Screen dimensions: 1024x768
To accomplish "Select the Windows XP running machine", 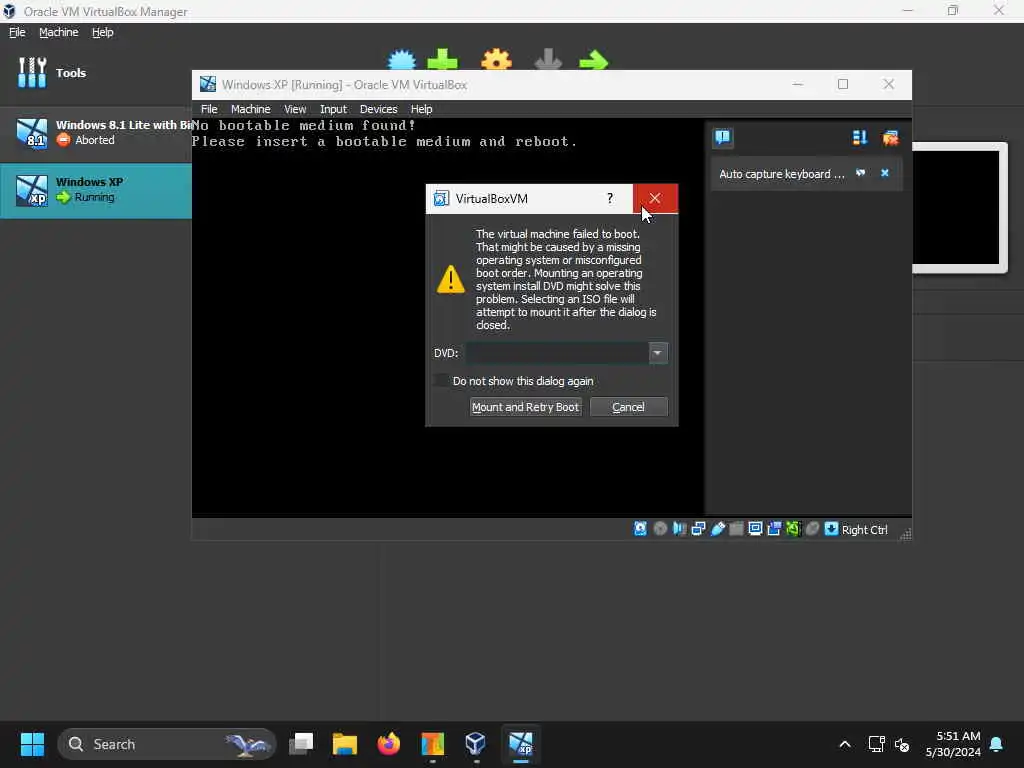I will (x=96, y=190).
